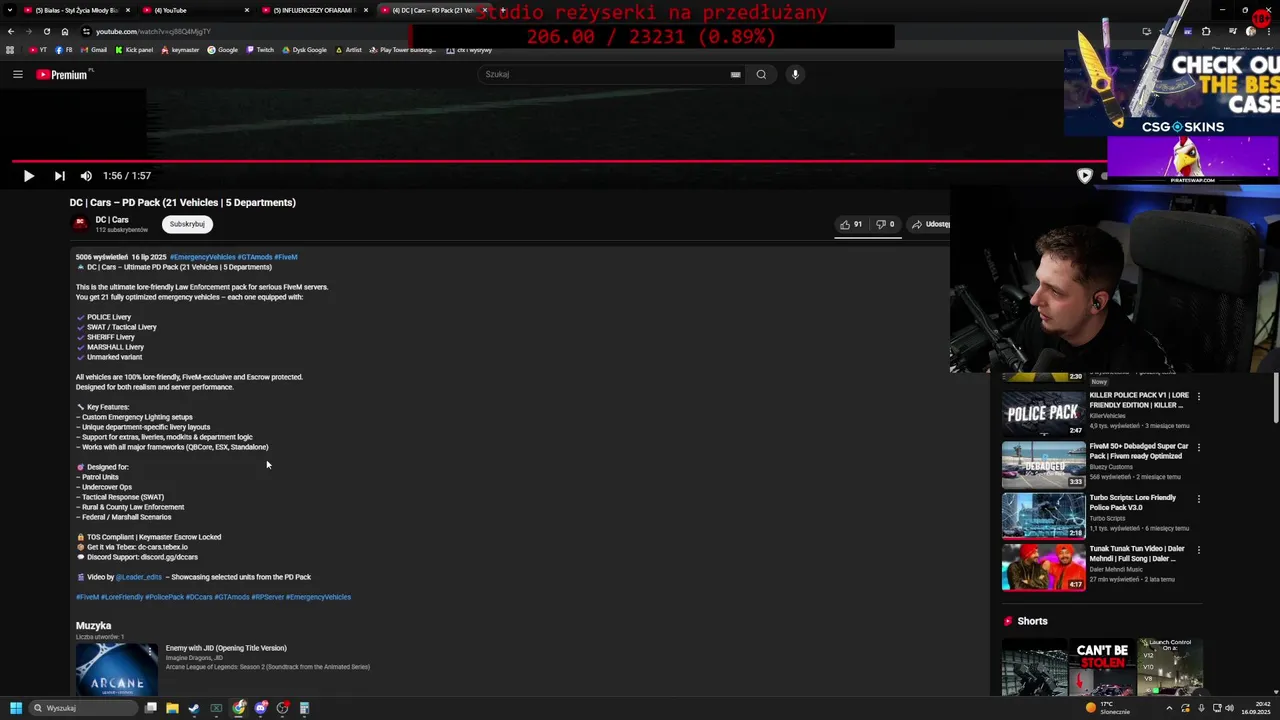
Task: Close the Białas - Styl Życia tab
Action: pyautogui.click(x=128, y=10)
